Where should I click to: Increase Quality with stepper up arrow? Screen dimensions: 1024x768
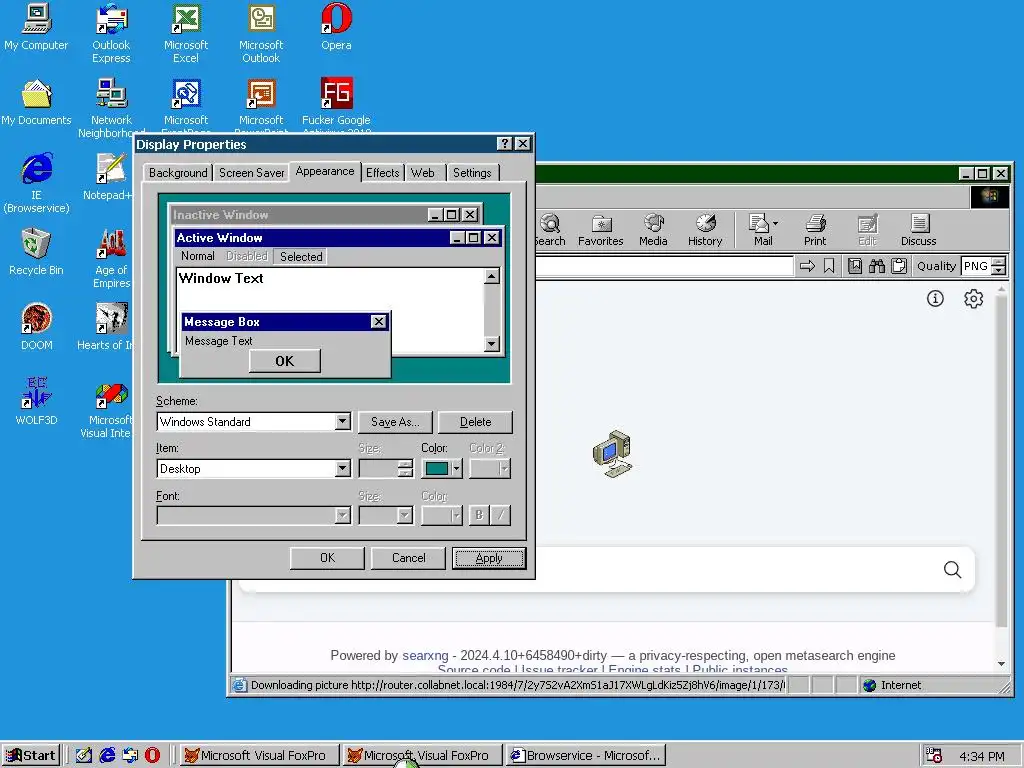[999, 262]
